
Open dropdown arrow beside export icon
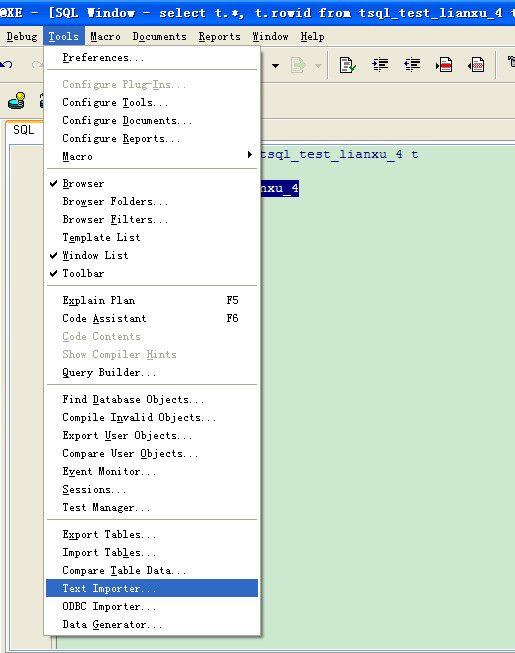(x=318, y=65)
